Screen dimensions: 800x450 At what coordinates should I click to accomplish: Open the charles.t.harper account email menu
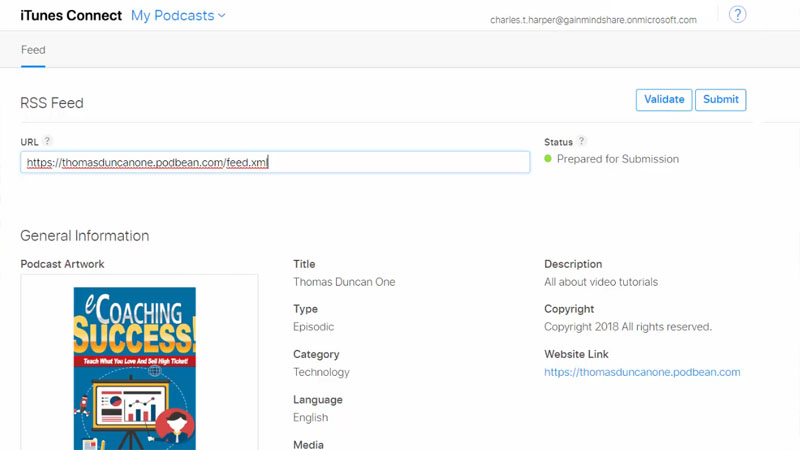[x=593, y=20]
